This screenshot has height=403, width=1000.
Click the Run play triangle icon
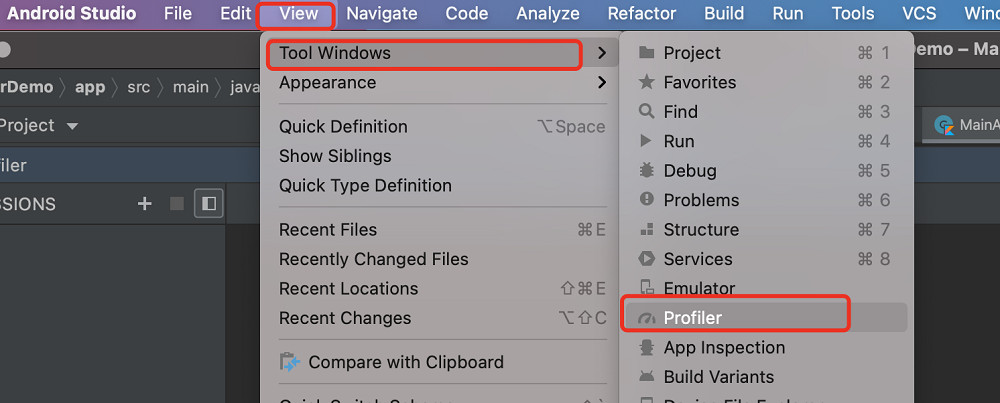coord(647,141)
